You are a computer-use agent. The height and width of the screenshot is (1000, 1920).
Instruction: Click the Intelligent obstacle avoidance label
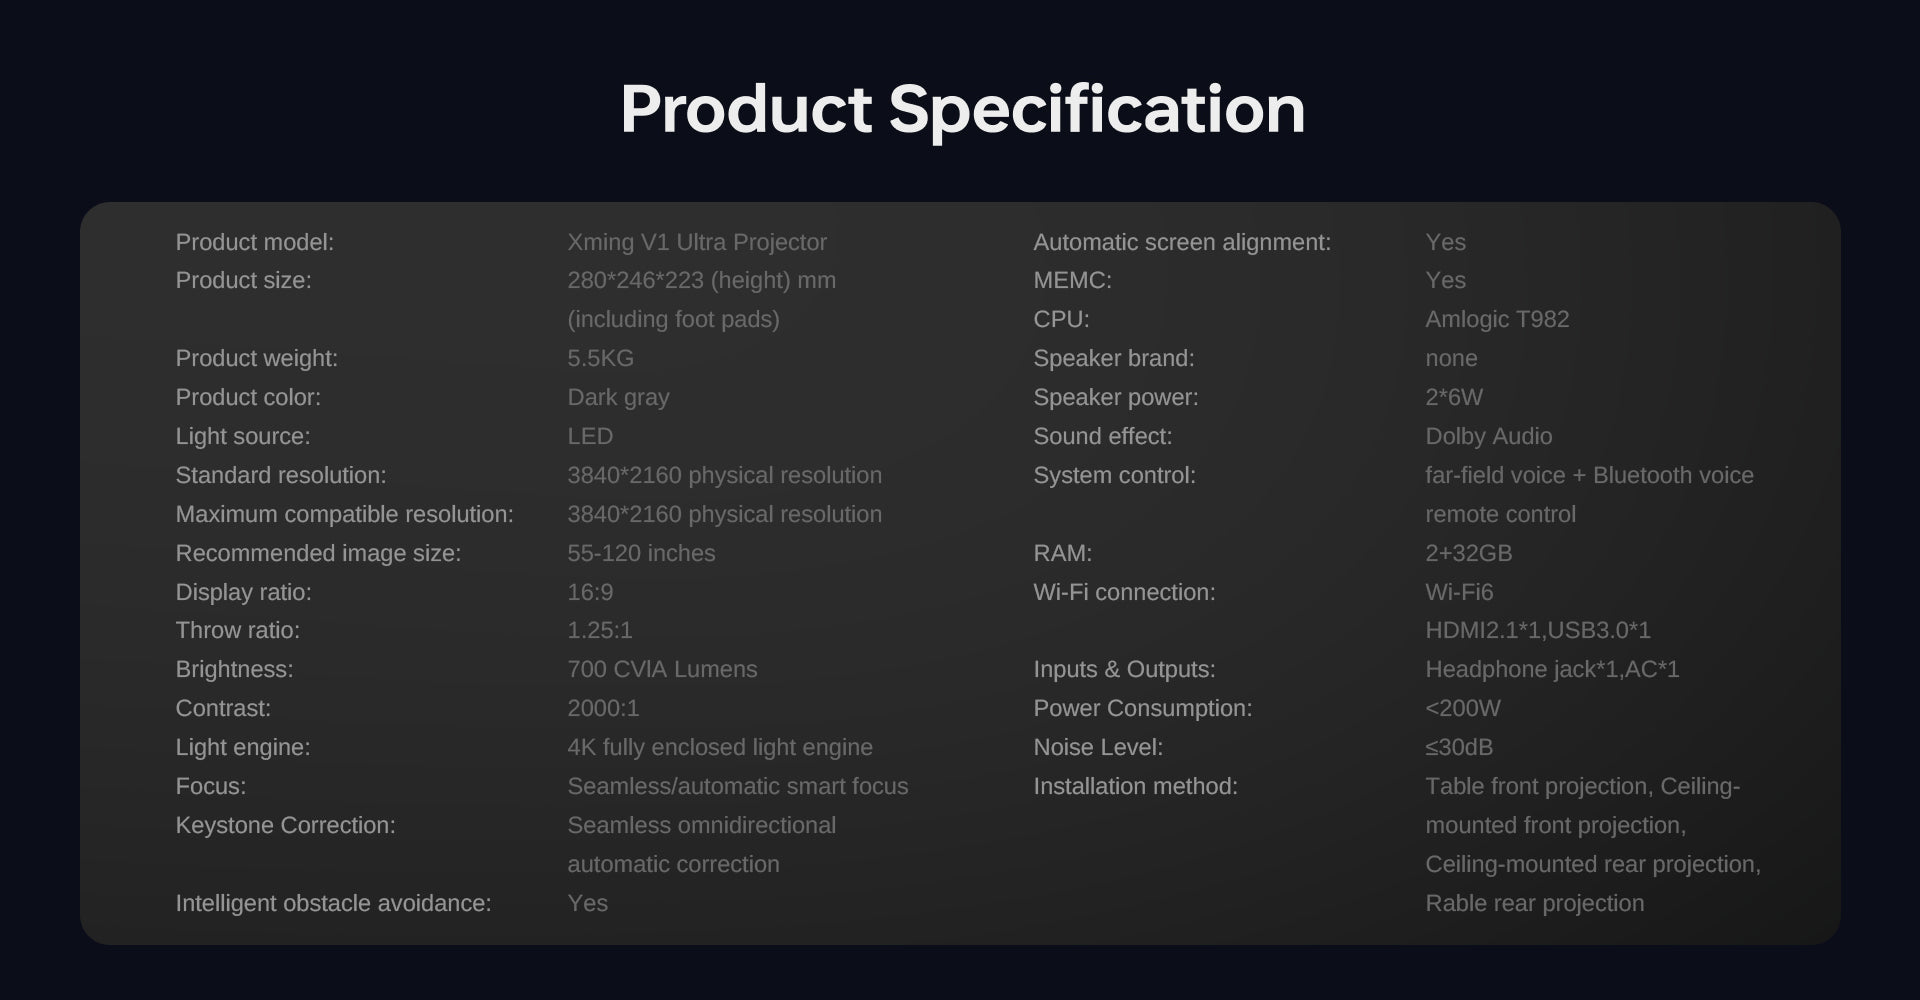click(333, 903)
